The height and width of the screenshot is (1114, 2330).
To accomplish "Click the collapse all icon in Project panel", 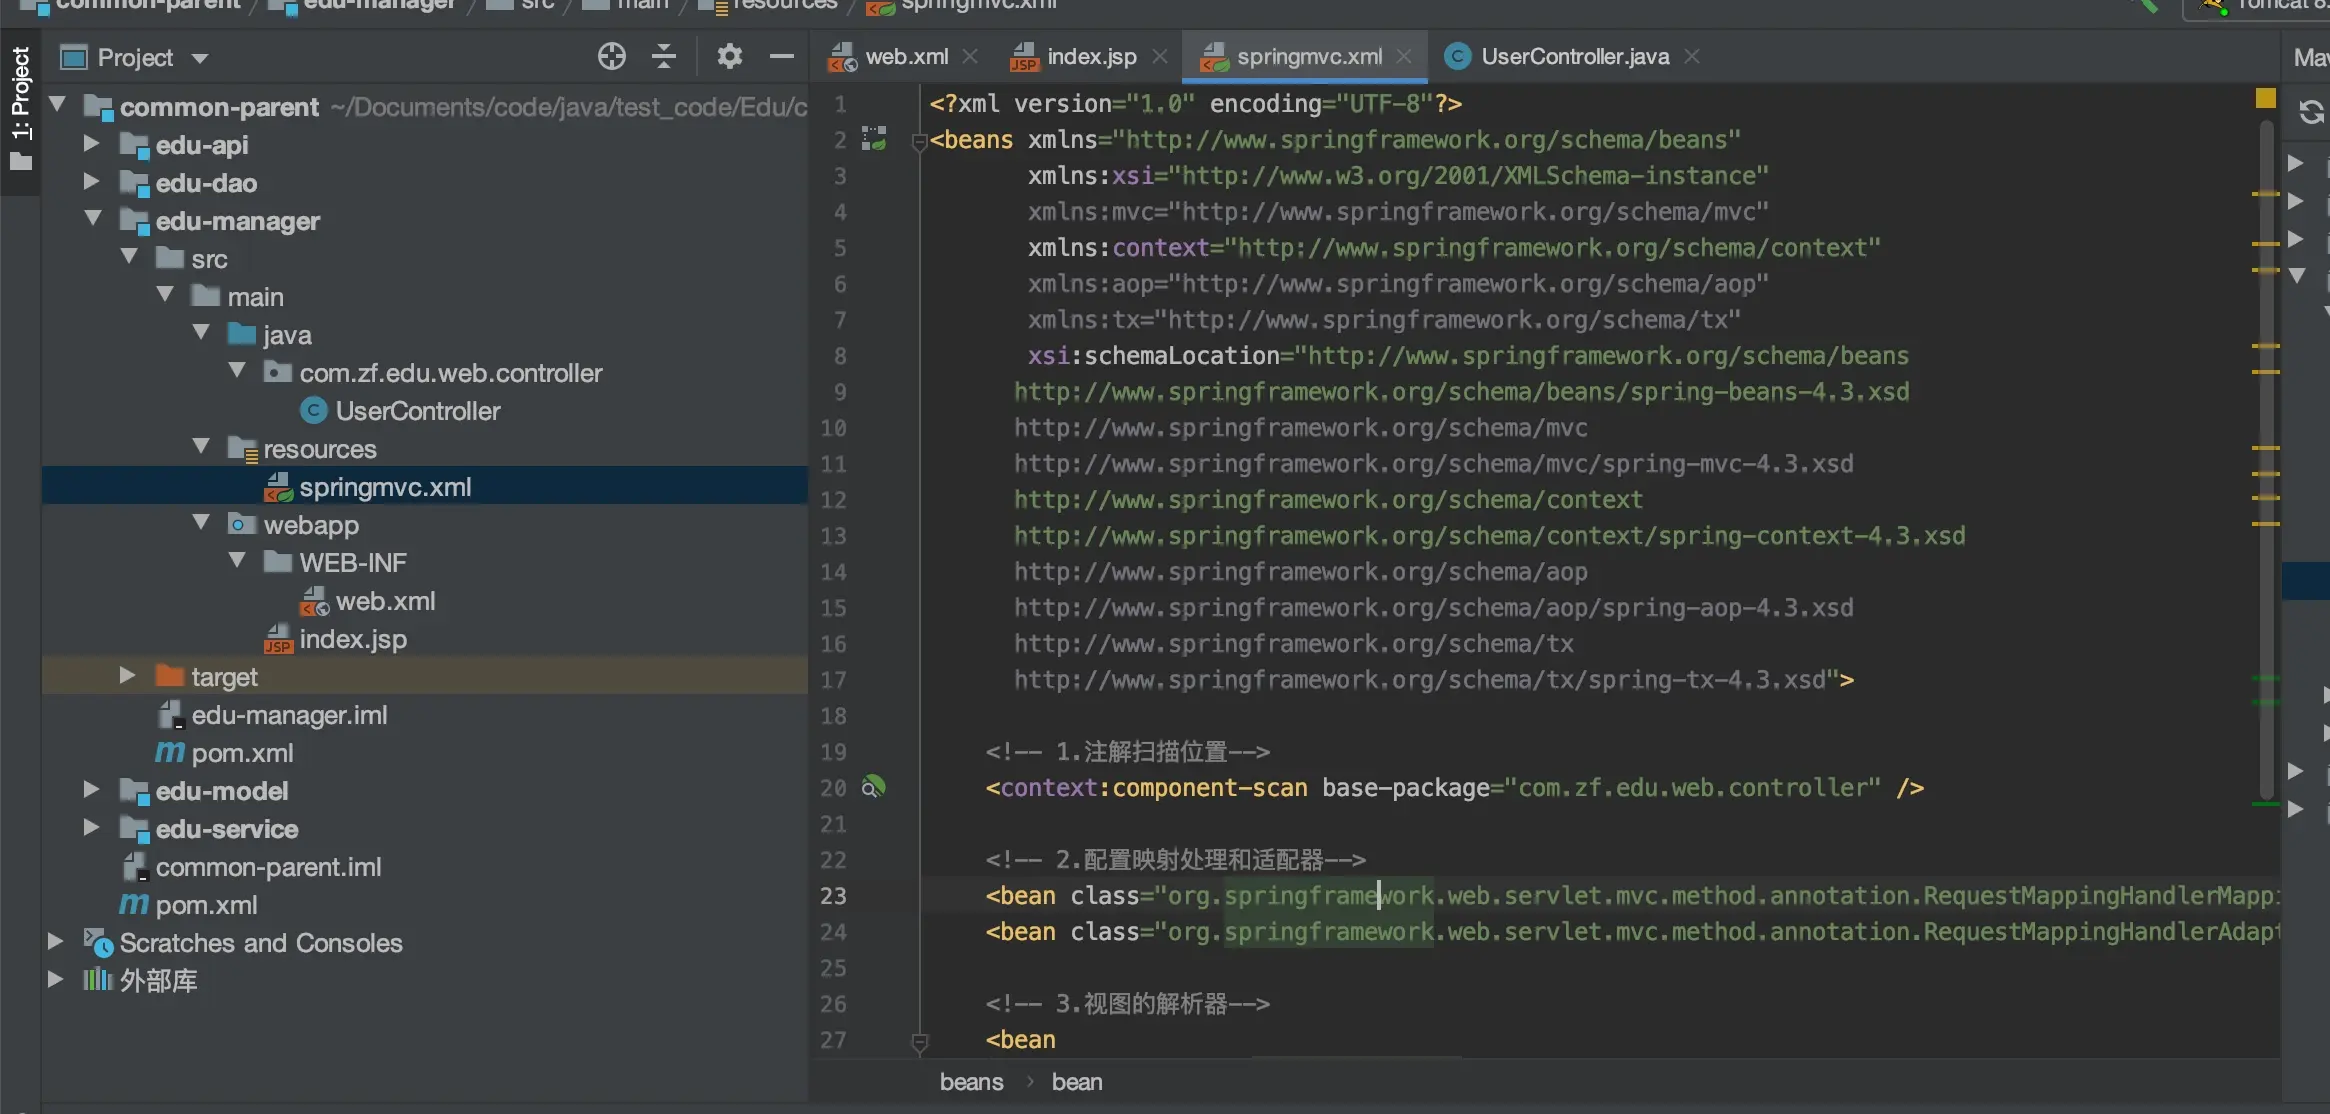I will [664, 57].
